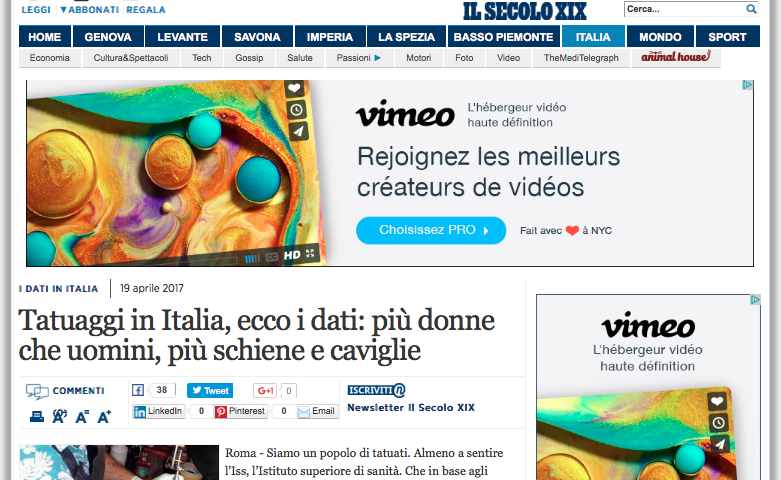Send article by Email
Viewport: 781px width, 480px height.
click(317, 411)
